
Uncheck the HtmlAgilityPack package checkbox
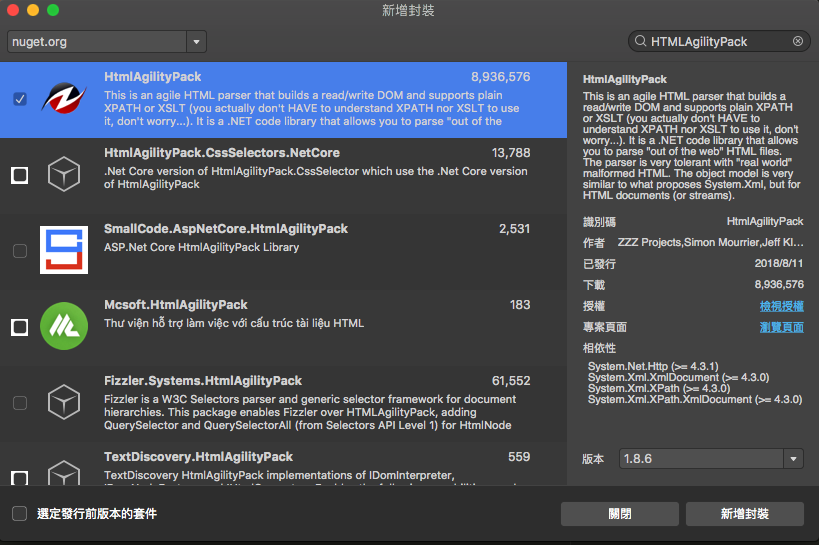20,99
